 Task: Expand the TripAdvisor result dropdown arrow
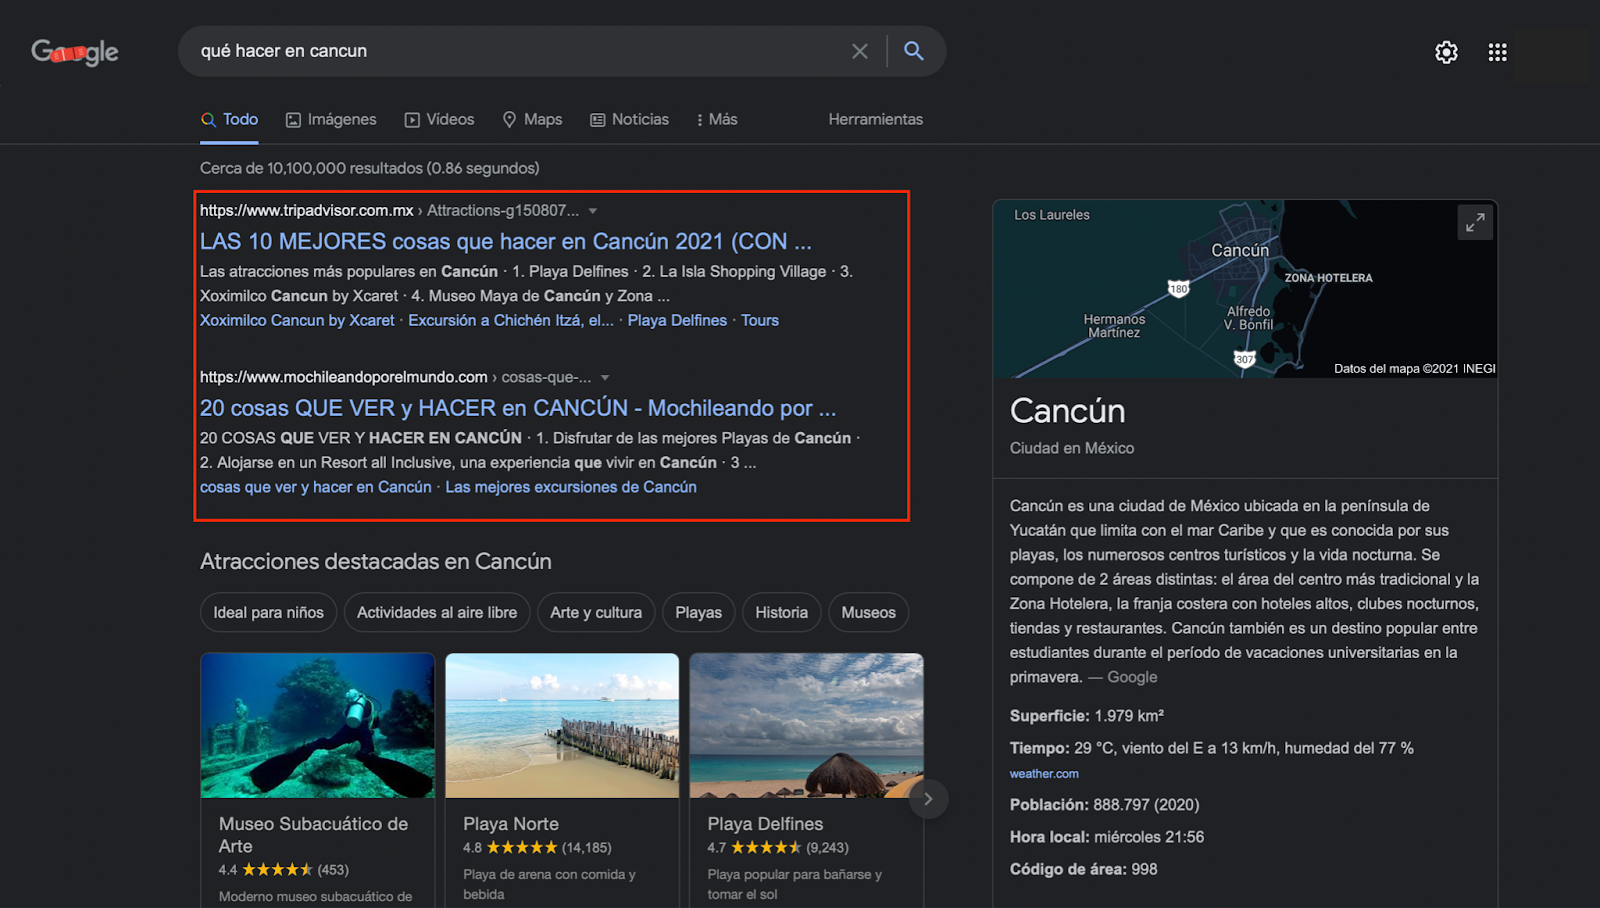[593, 211]
